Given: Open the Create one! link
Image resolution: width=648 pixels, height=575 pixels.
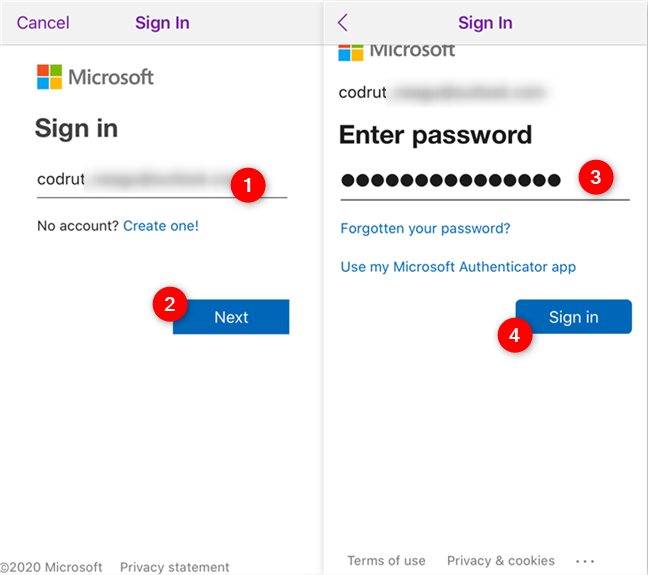Looking at the screenshot, I should [161, 226].
